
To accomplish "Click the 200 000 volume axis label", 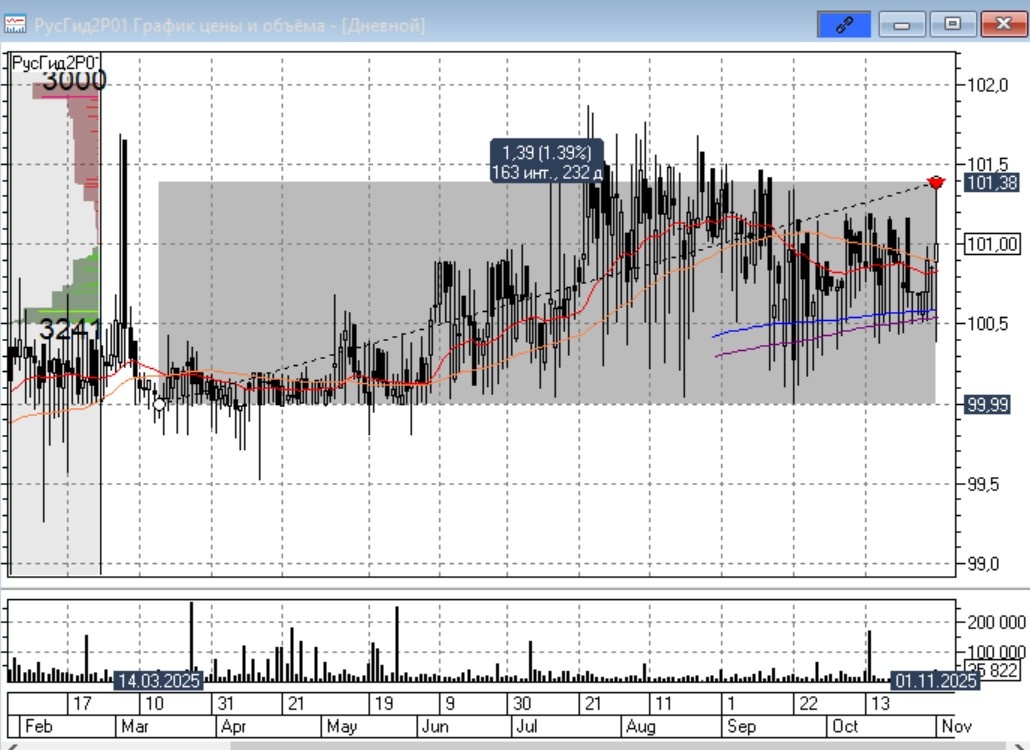I will tap(996, 622).
